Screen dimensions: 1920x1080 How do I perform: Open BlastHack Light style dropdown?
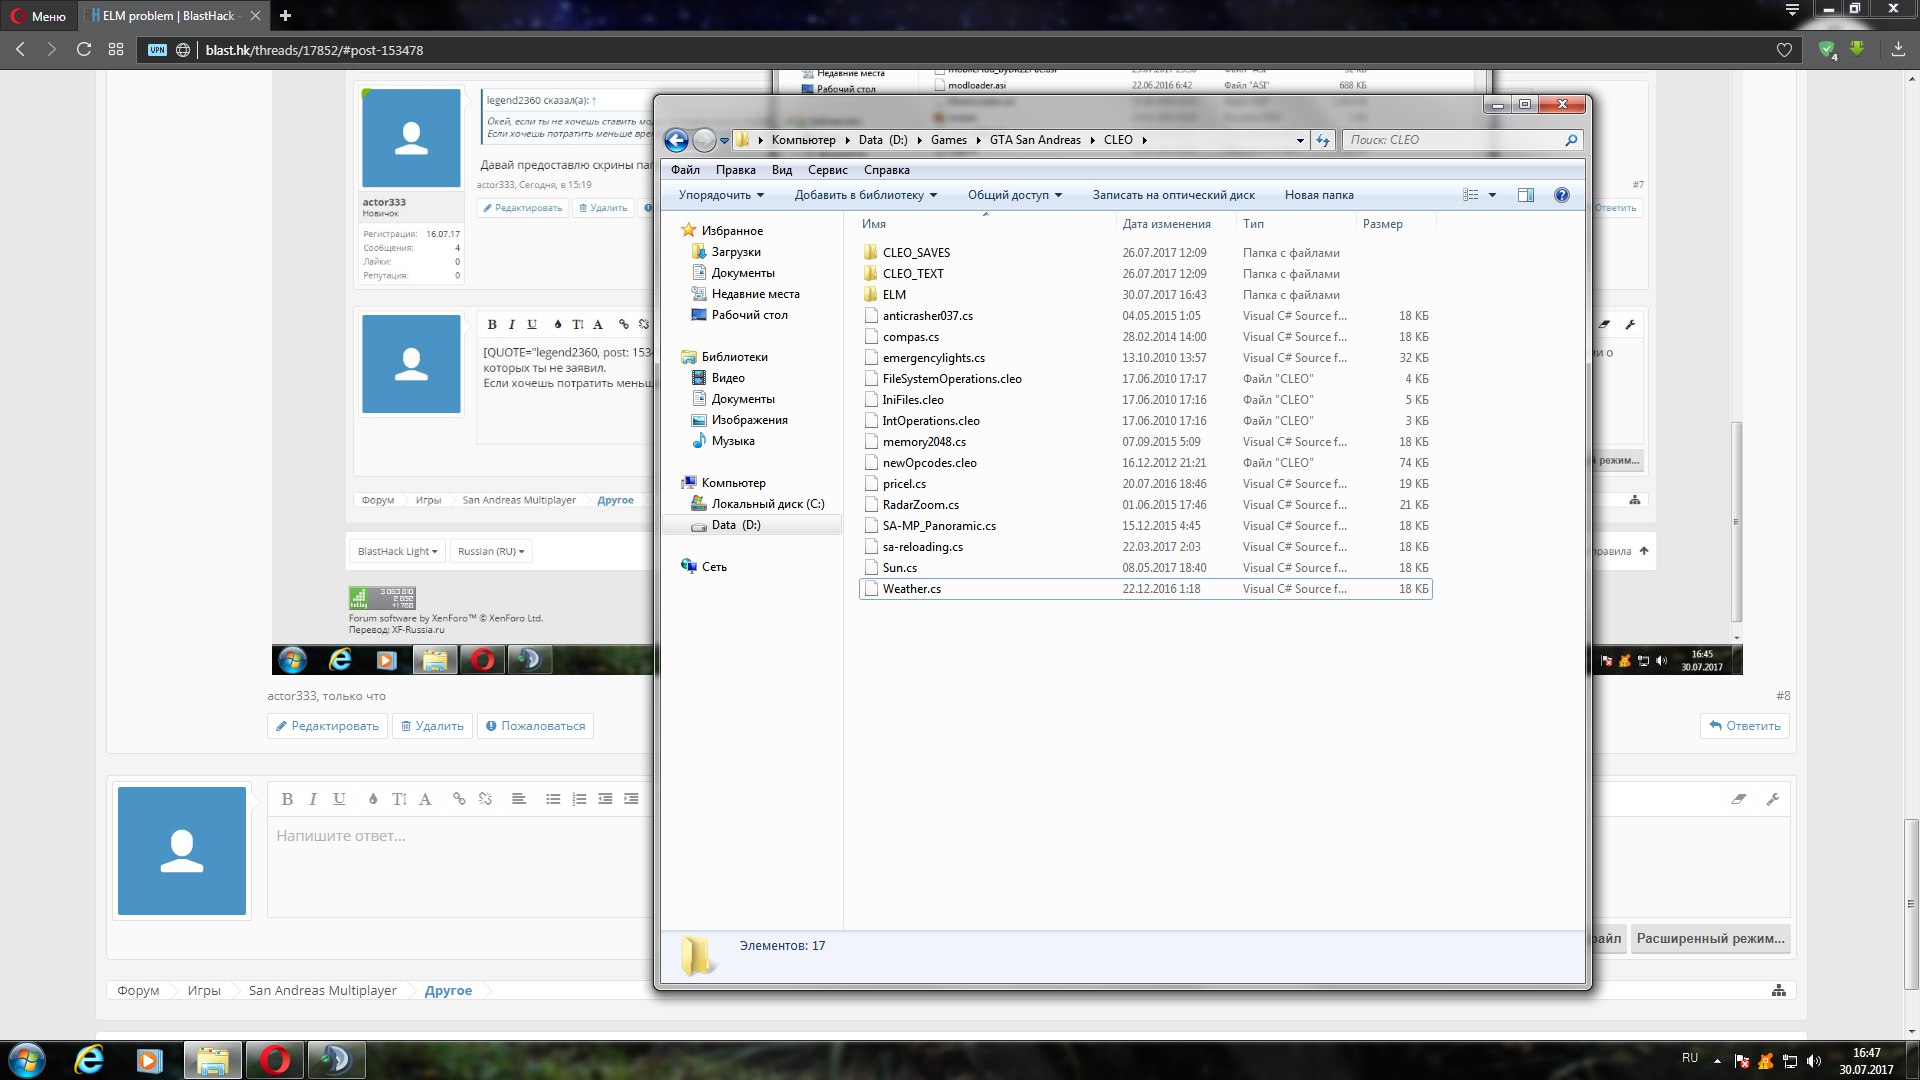(x=397, y=551)
